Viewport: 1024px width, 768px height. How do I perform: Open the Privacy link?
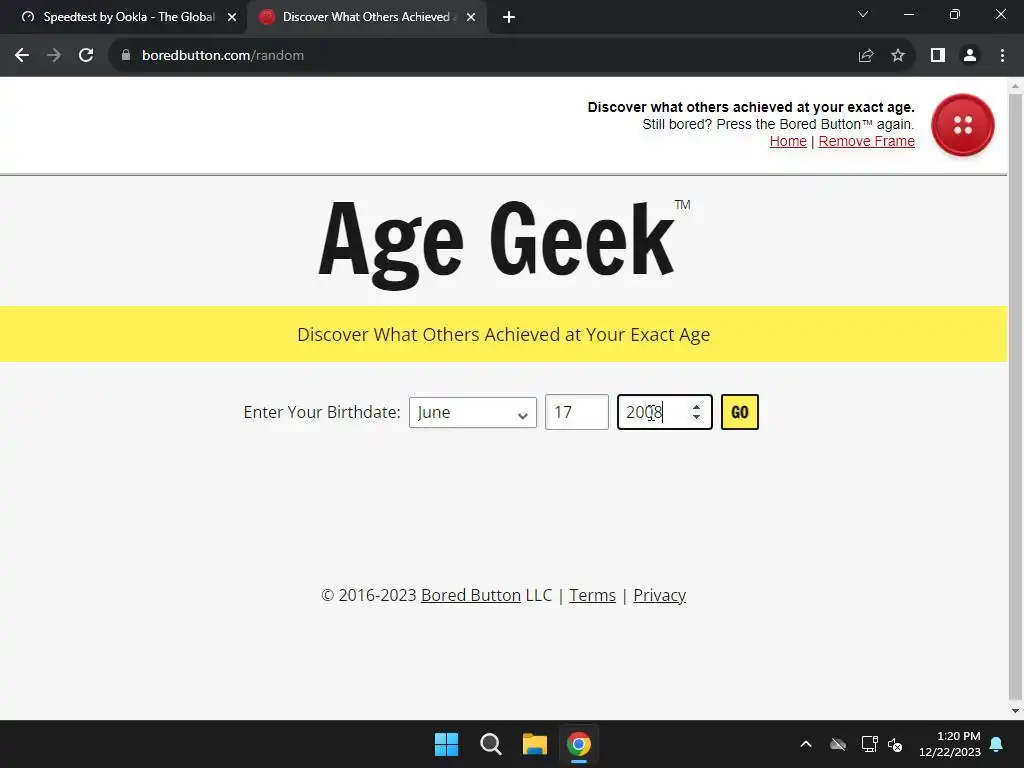[x=660, y=595]
